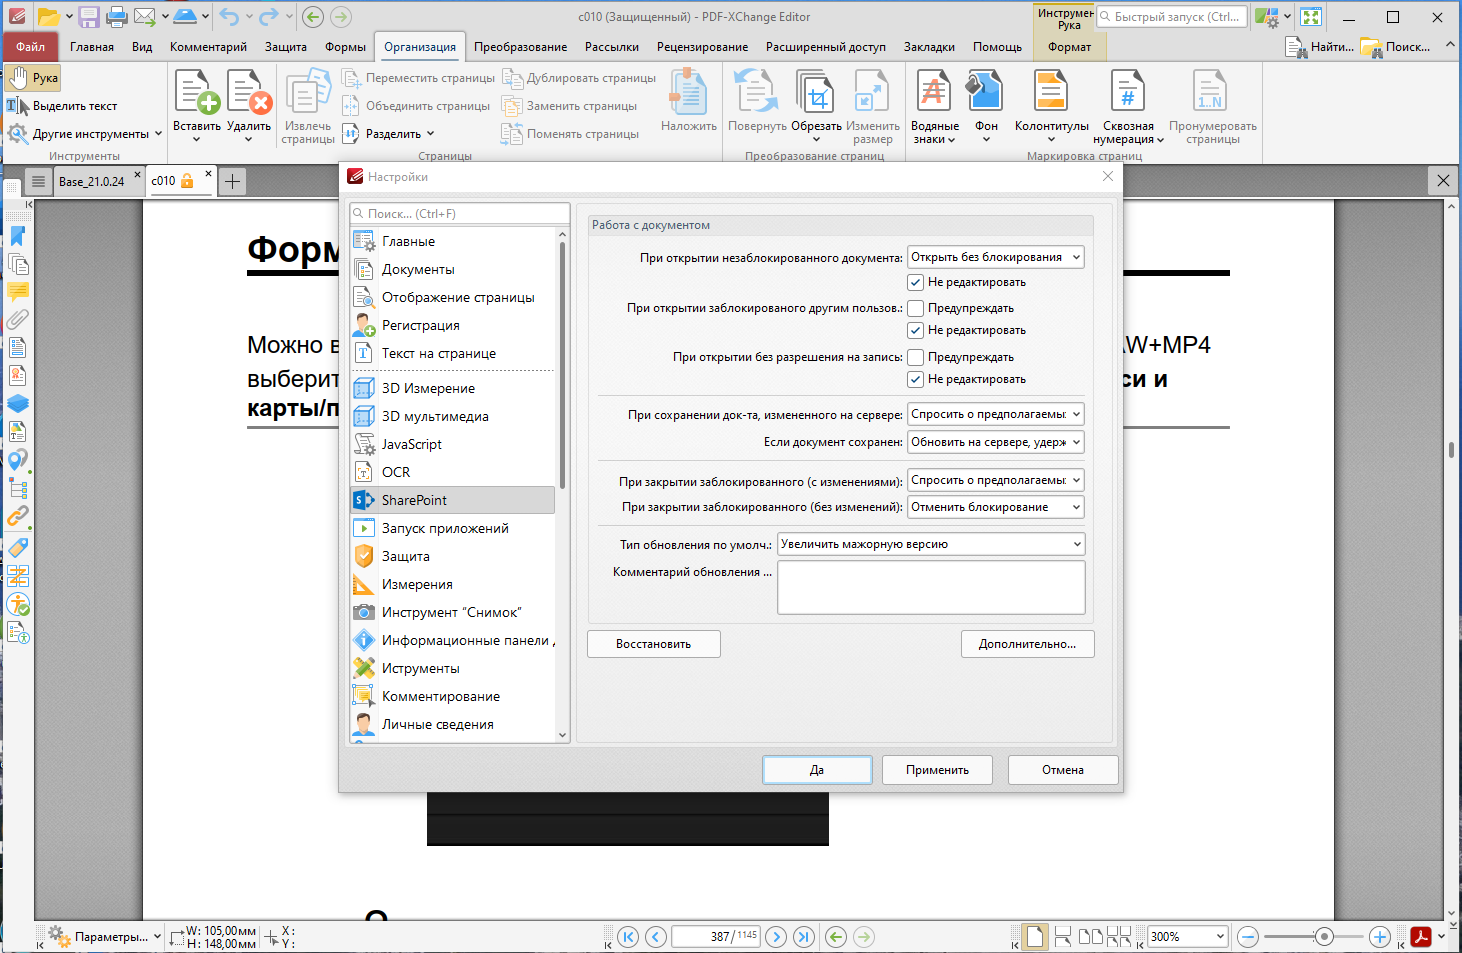Click the settings search field Поиск
Screen dimensions: 1462x953
tap(460, 214)
